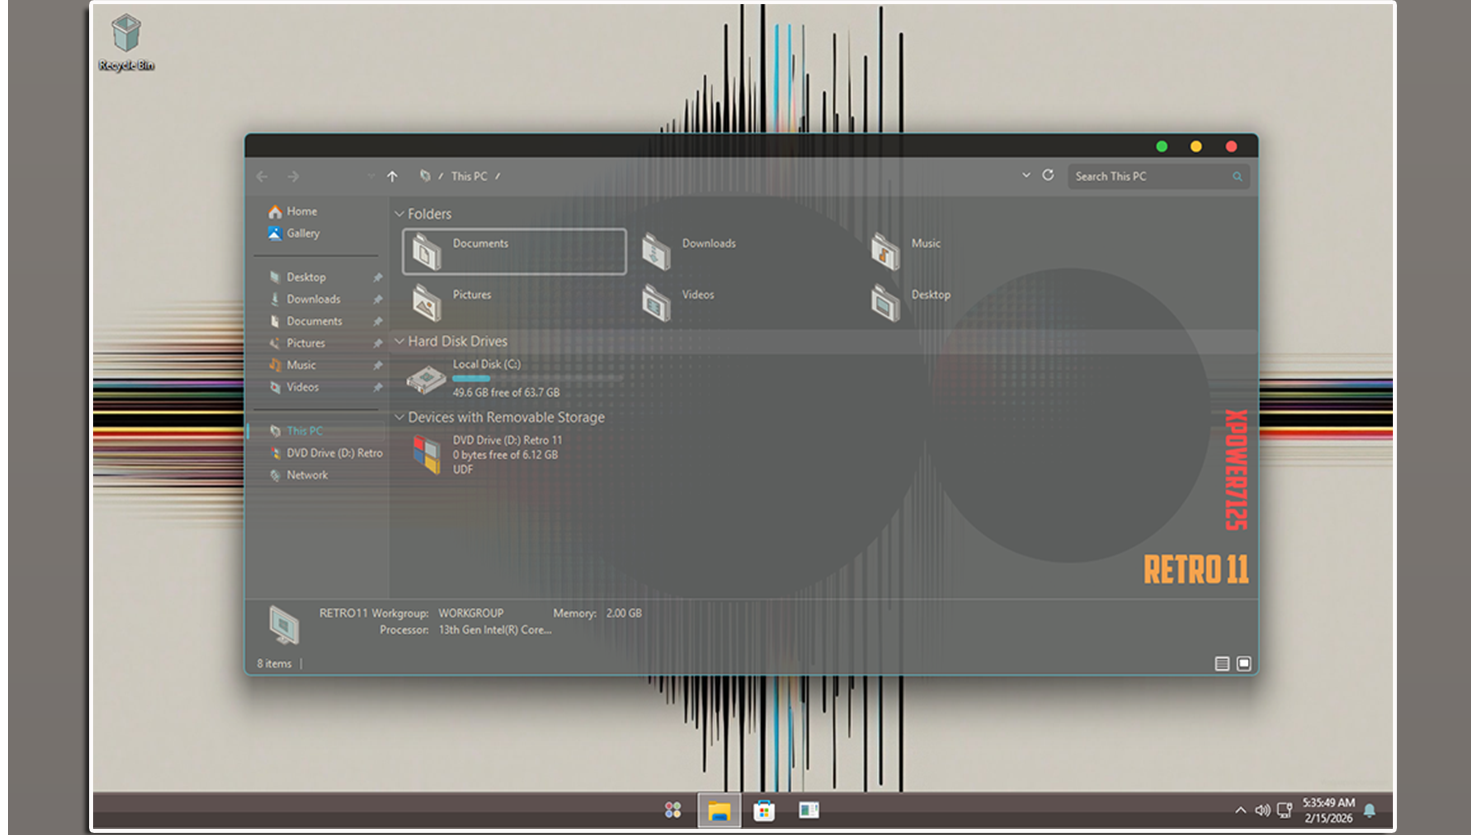Collapse the Folders group
Viewport: 1481px width, 835px height.
point(400,214)
